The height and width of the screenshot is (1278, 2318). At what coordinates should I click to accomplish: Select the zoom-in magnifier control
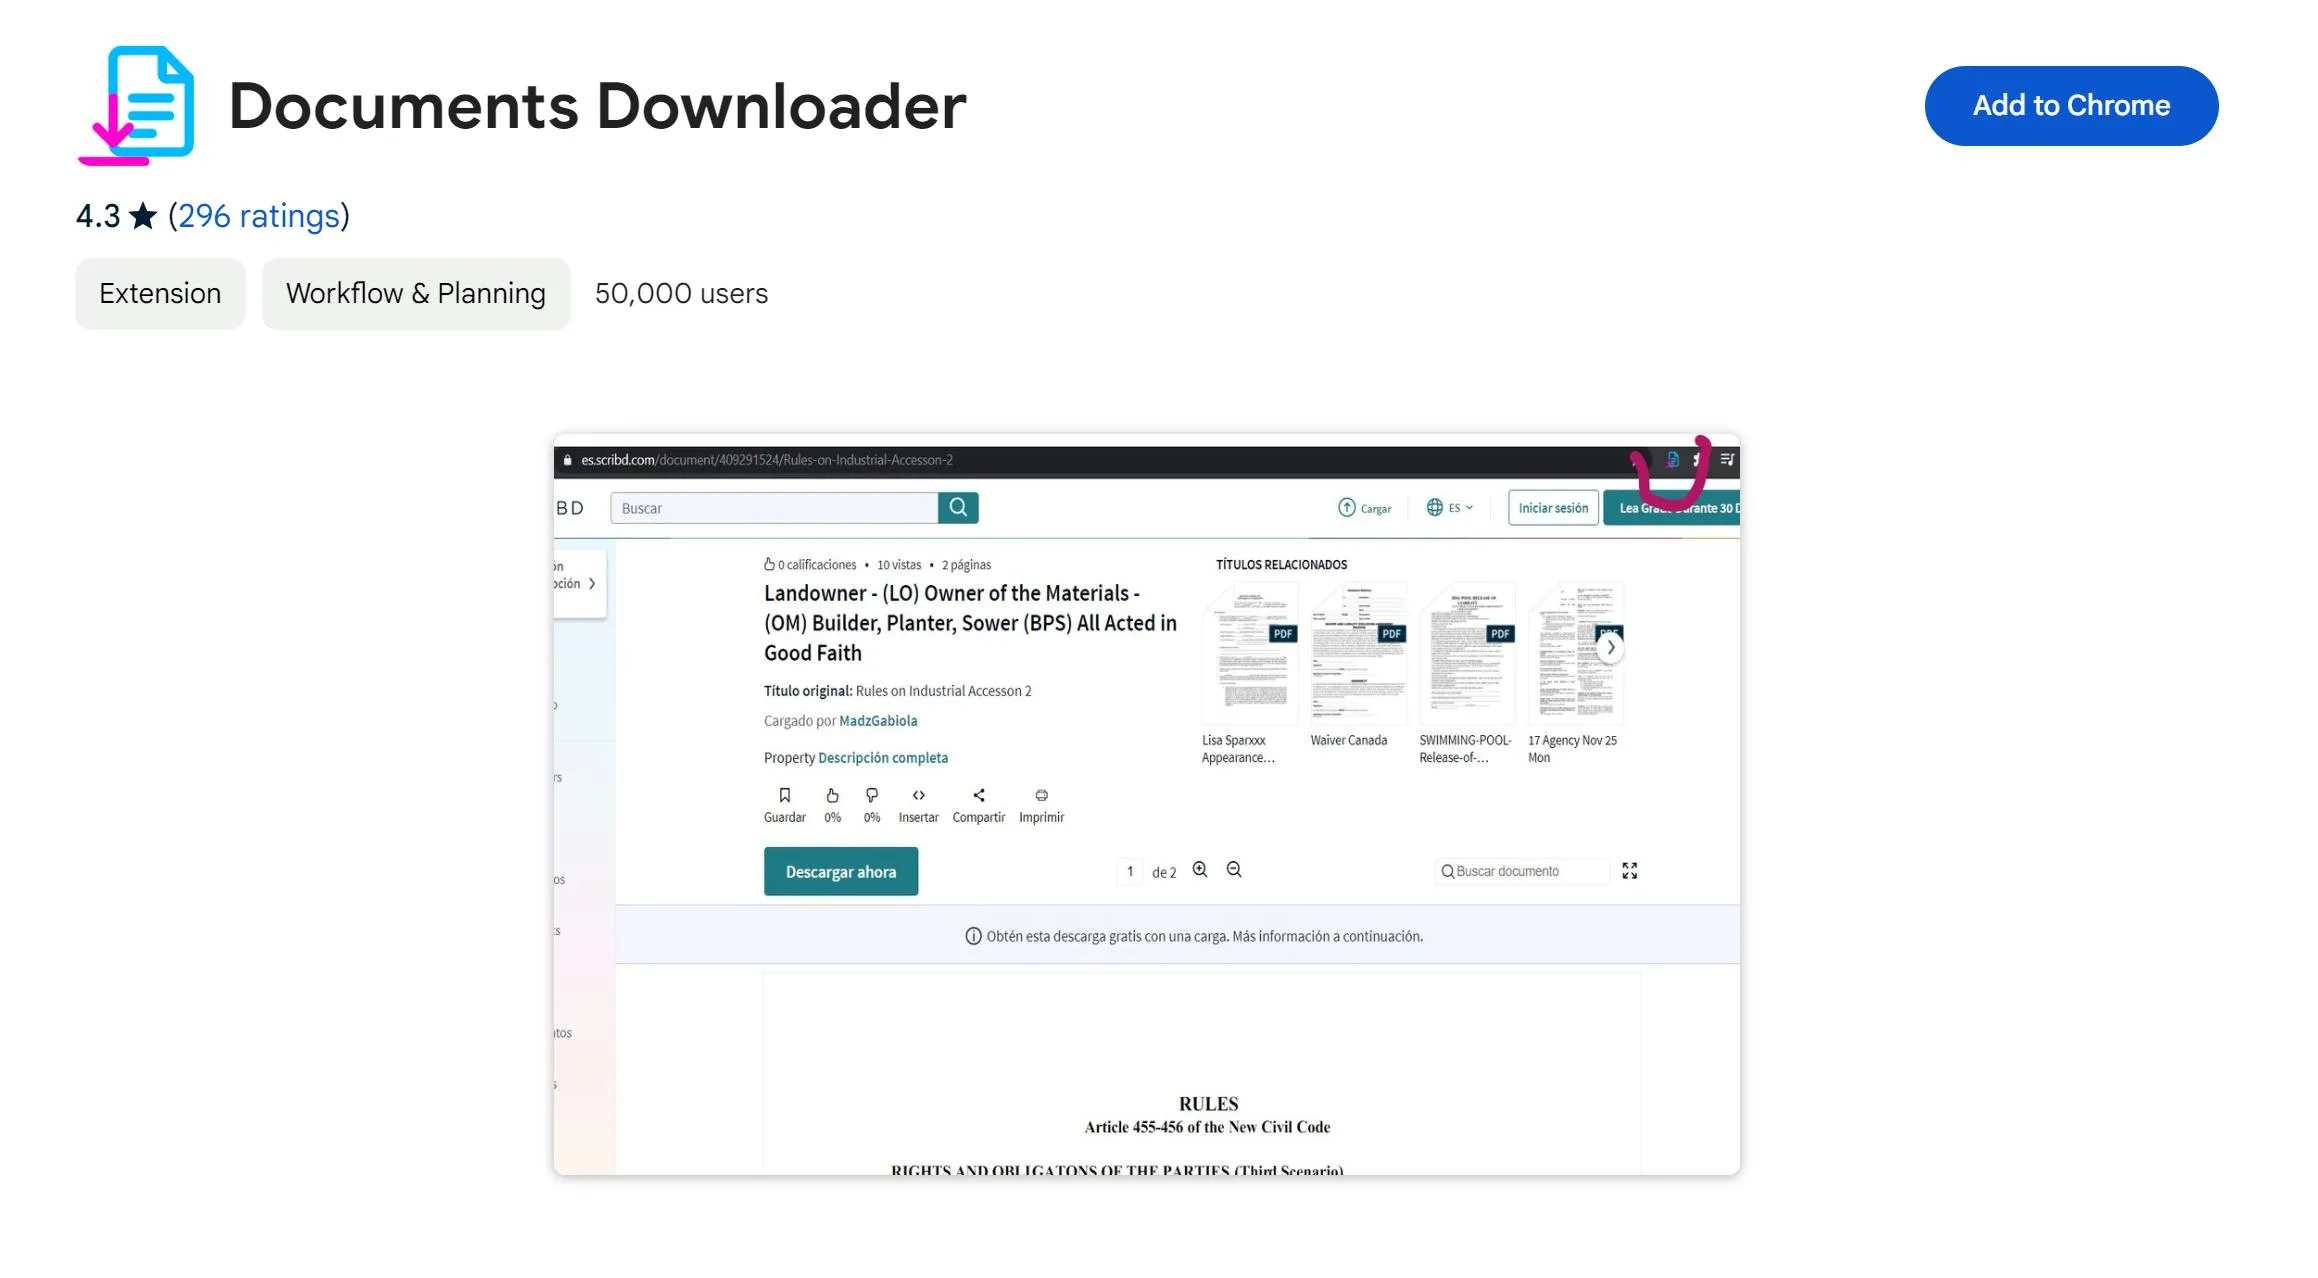(x=1199, y=870)
